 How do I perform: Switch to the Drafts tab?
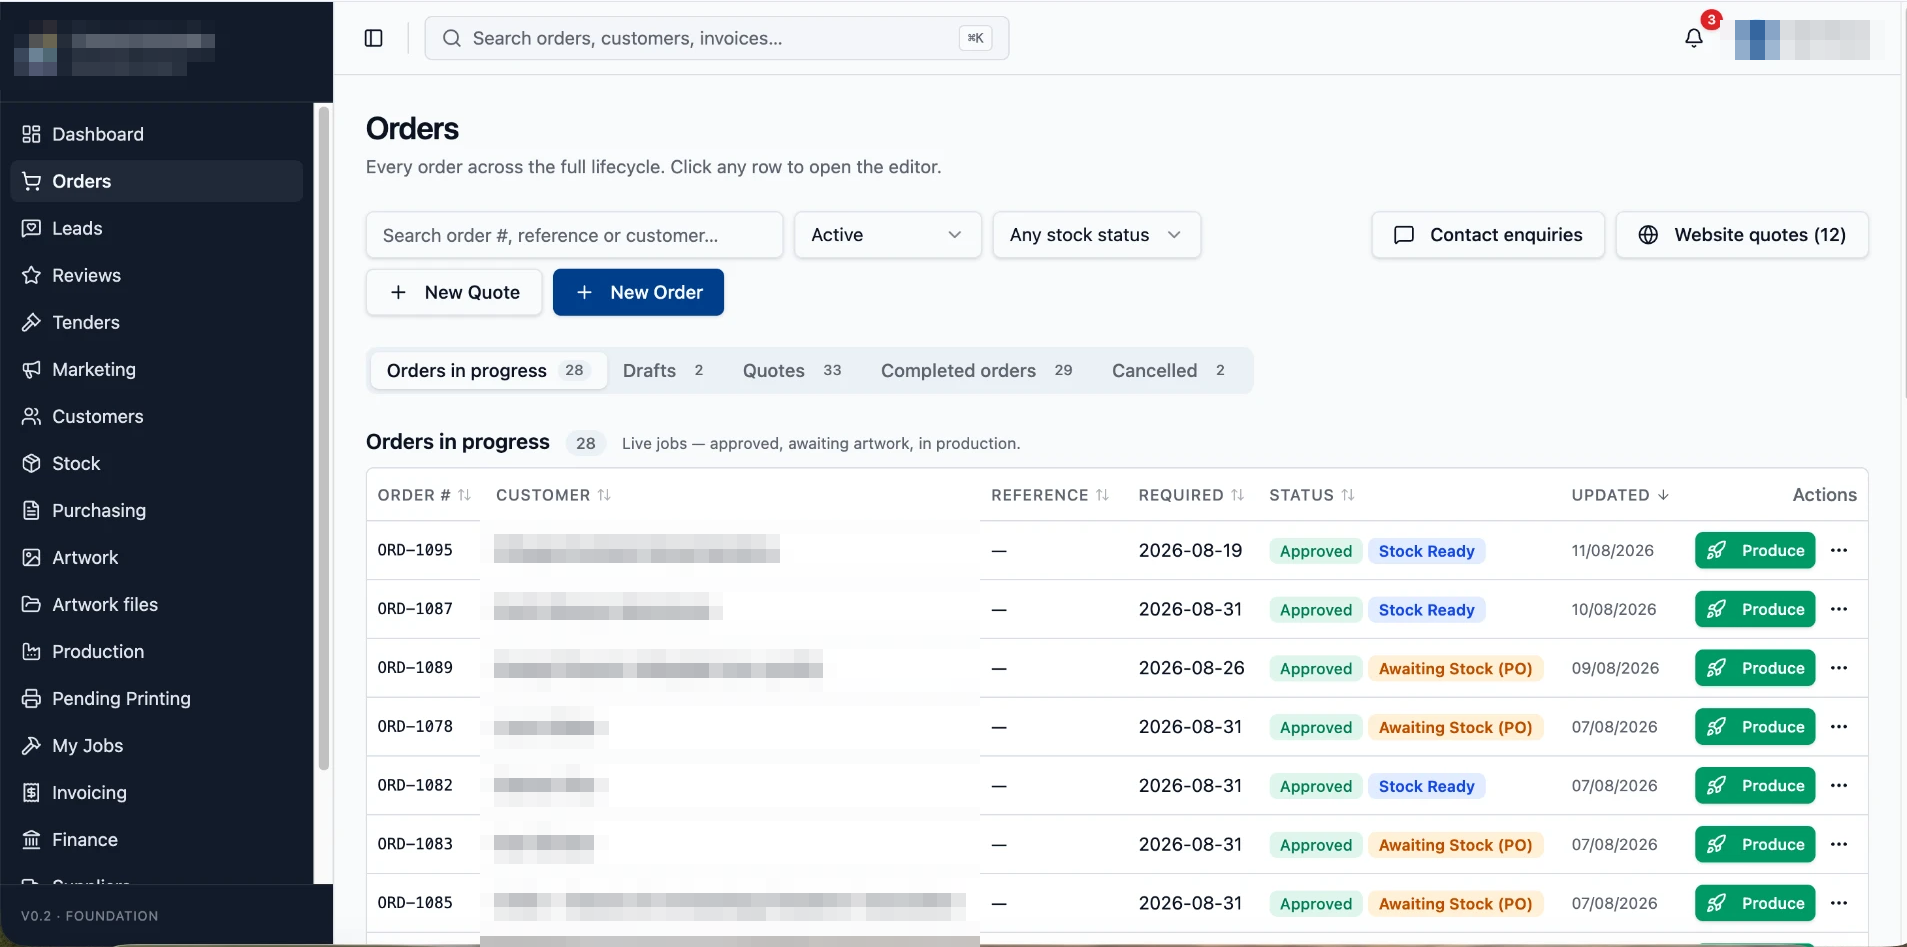664,371
